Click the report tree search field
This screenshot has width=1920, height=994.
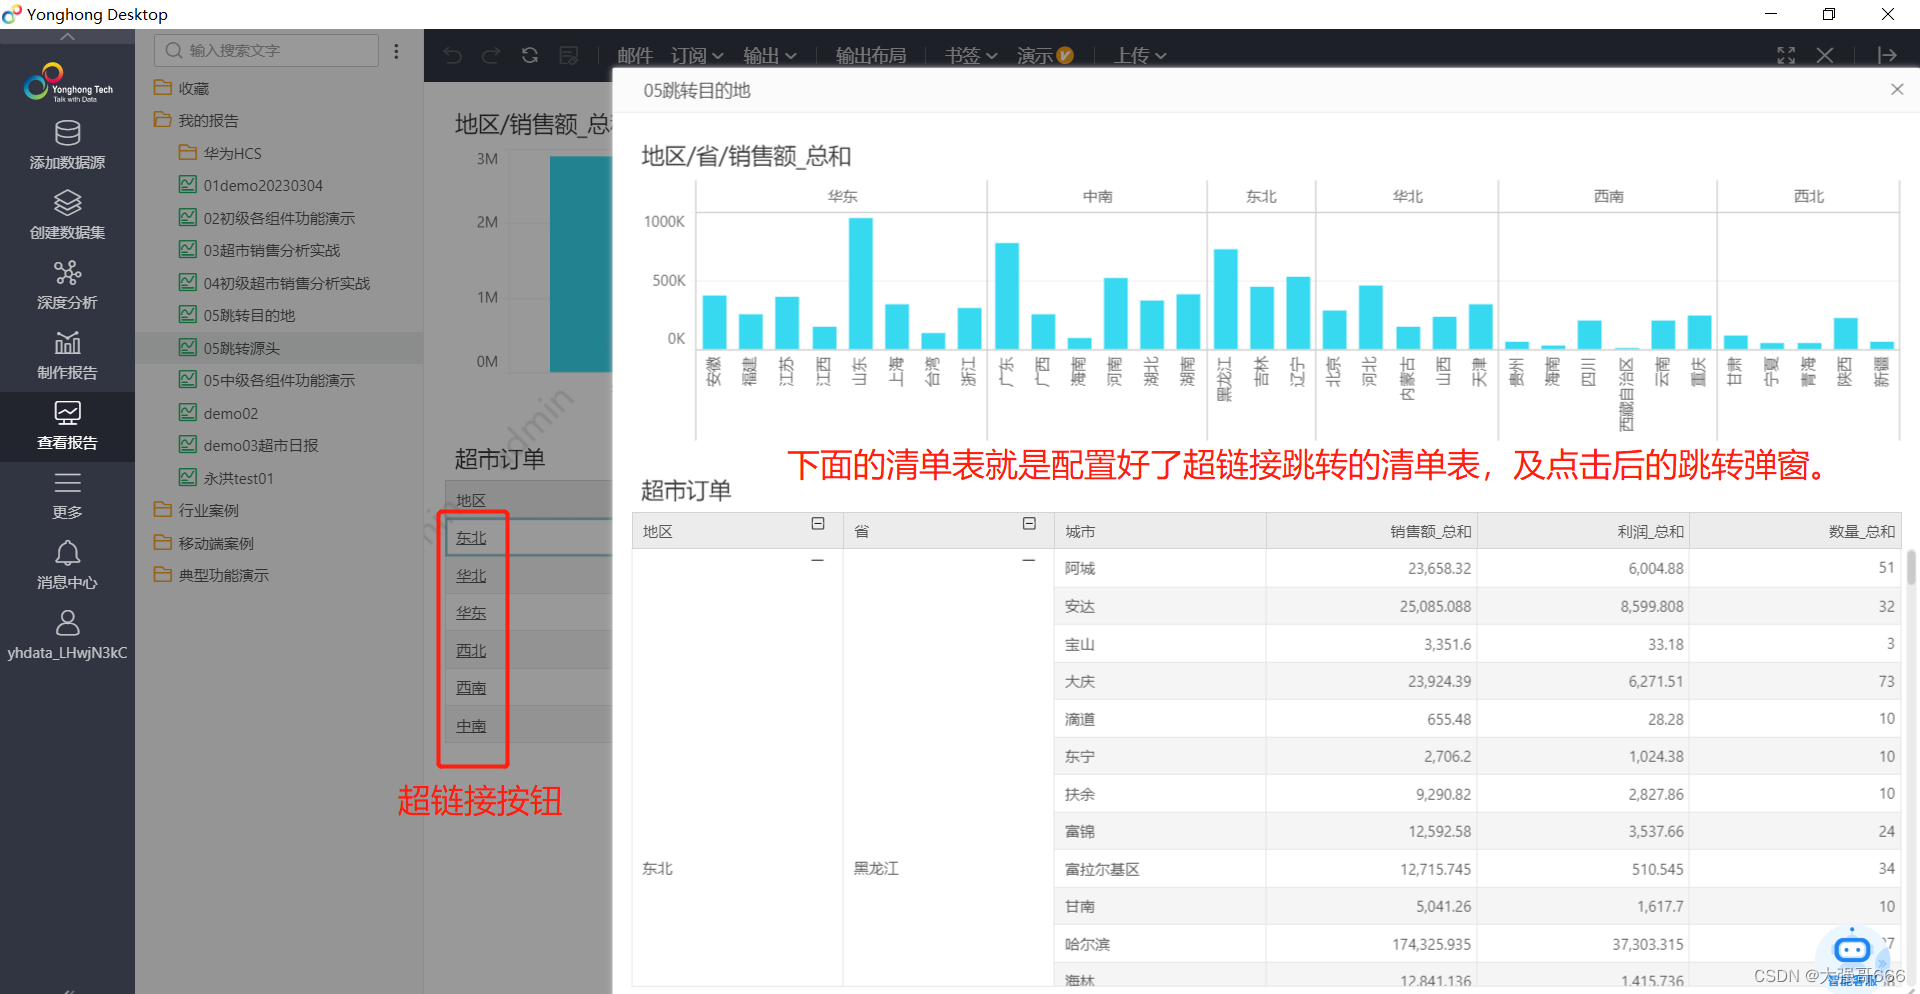pyautogui.click(x=266, y=50)
